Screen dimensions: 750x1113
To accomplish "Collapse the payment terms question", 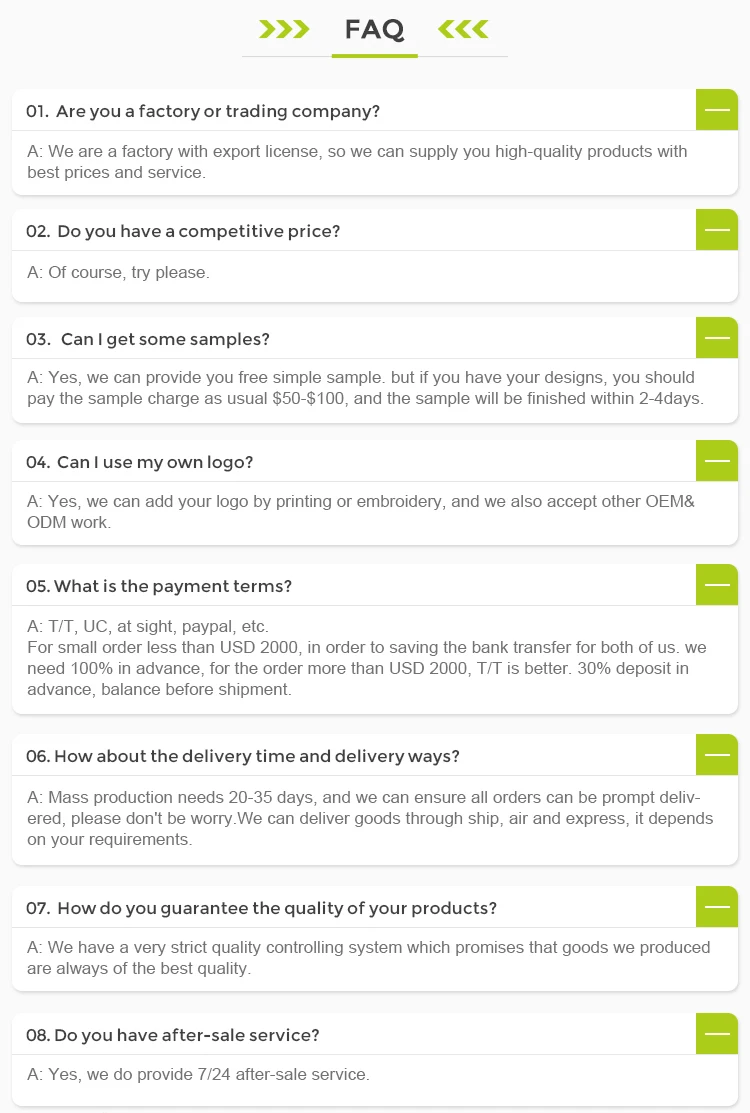I will 717,585.
